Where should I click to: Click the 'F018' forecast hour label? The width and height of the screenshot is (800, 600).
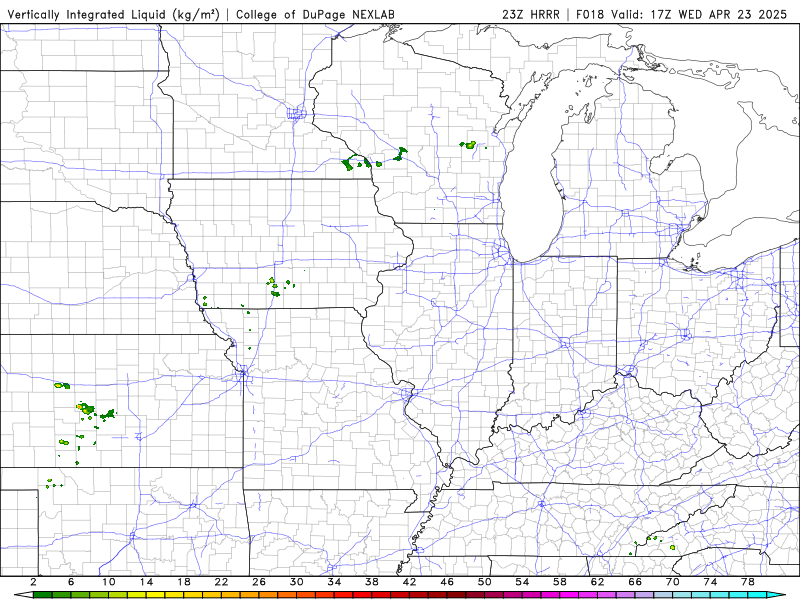(592, 14)
